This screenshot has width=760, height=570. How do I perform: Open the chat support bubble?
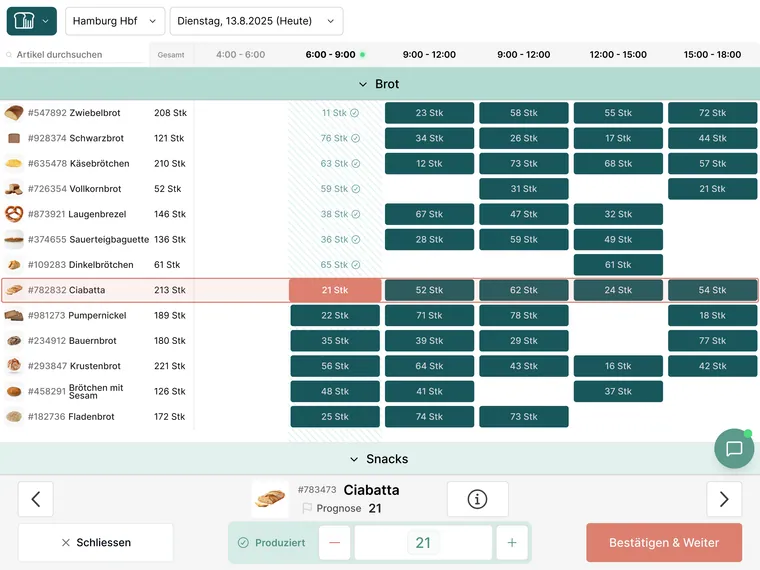734,448
